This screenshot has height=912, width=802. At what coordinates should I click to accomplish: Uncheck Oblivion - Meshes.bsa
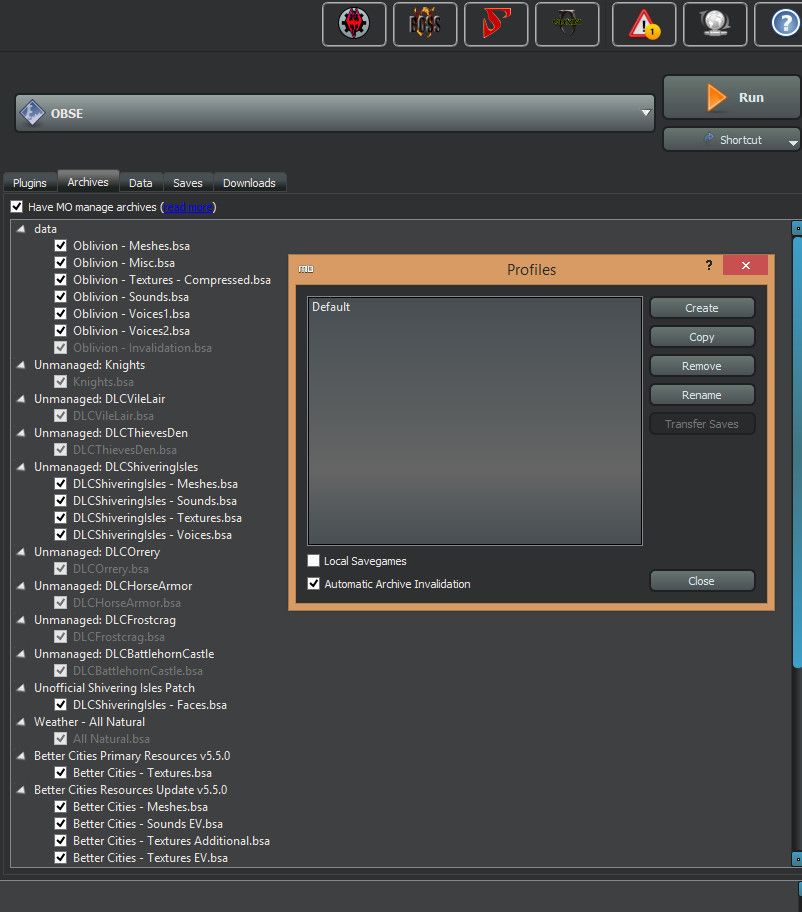click(x=60, y=245)
